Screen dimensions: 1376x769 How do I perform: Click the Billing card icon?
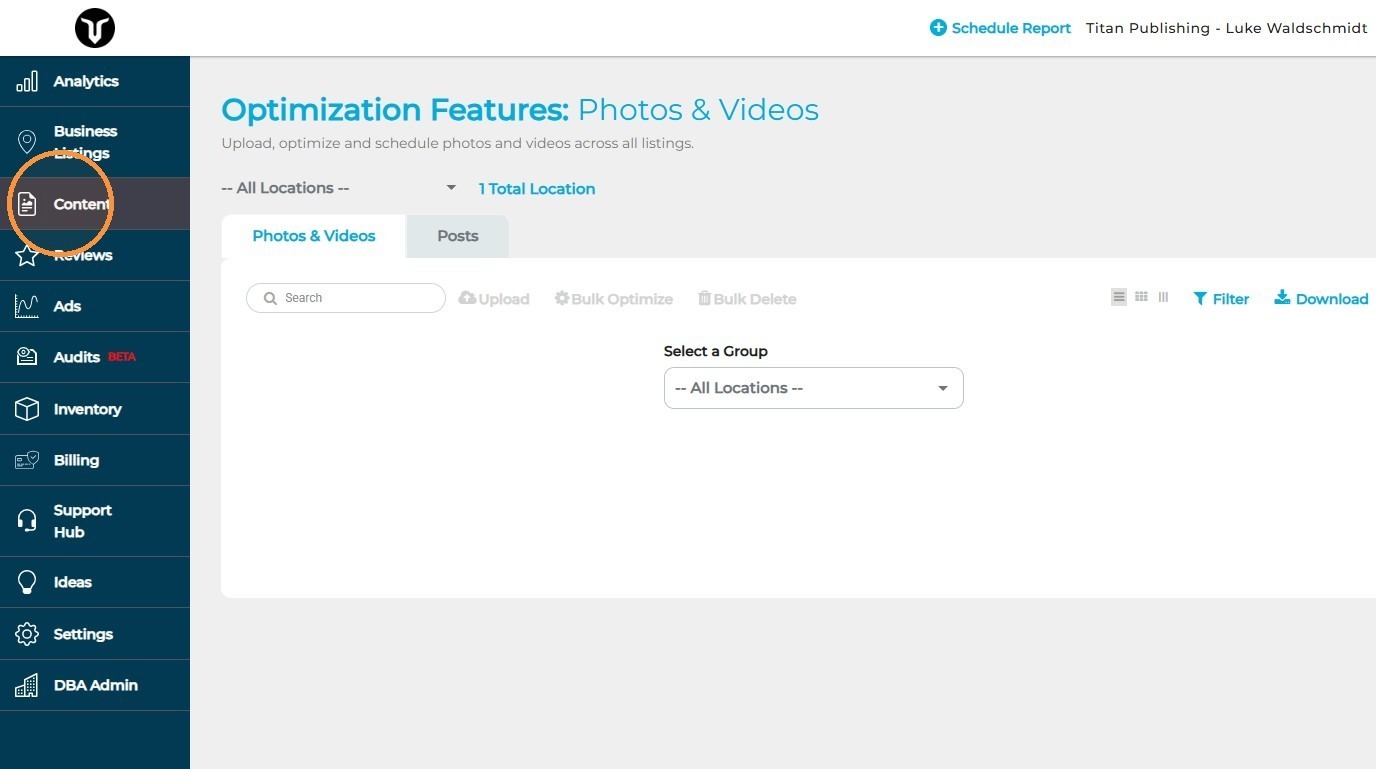[27, 460]
